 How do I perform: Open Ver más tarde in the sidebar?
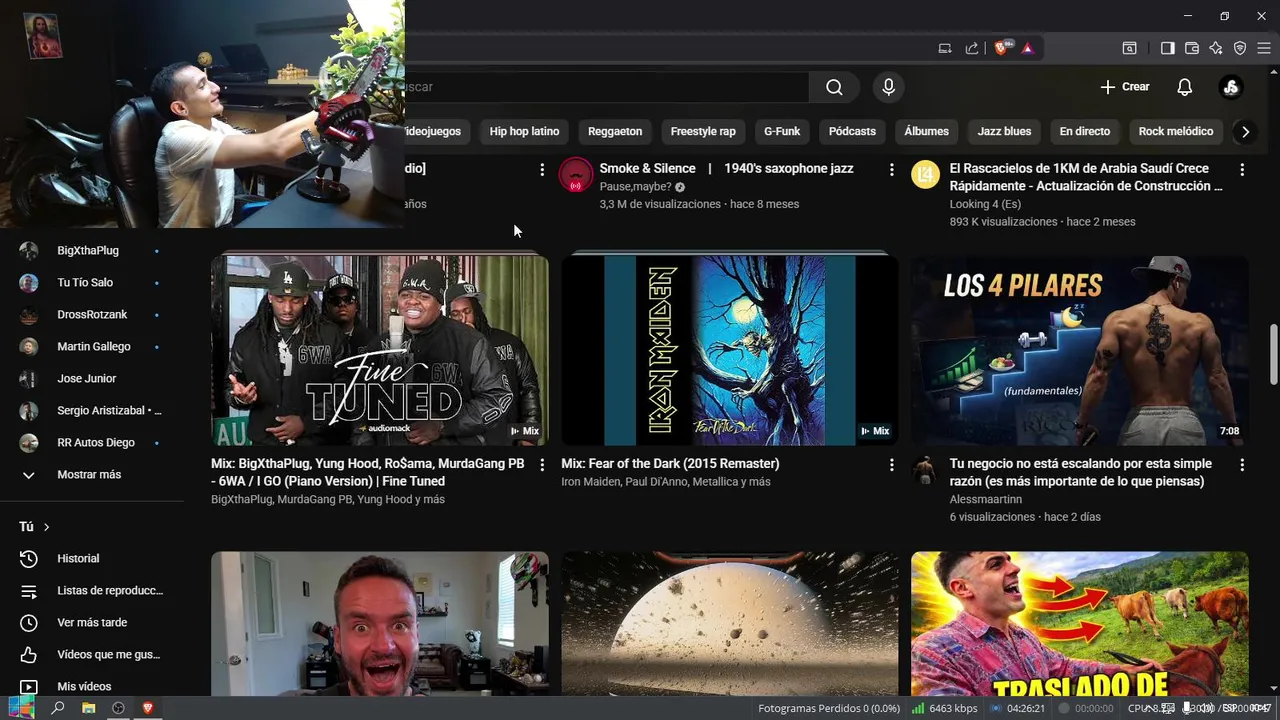click(x=92, y=623)
